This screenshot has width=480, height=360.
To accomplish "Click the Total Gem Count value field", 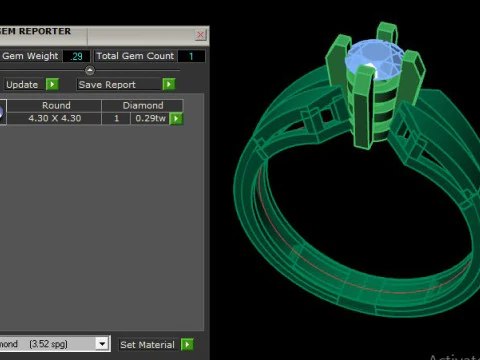I will coord(191,56).
